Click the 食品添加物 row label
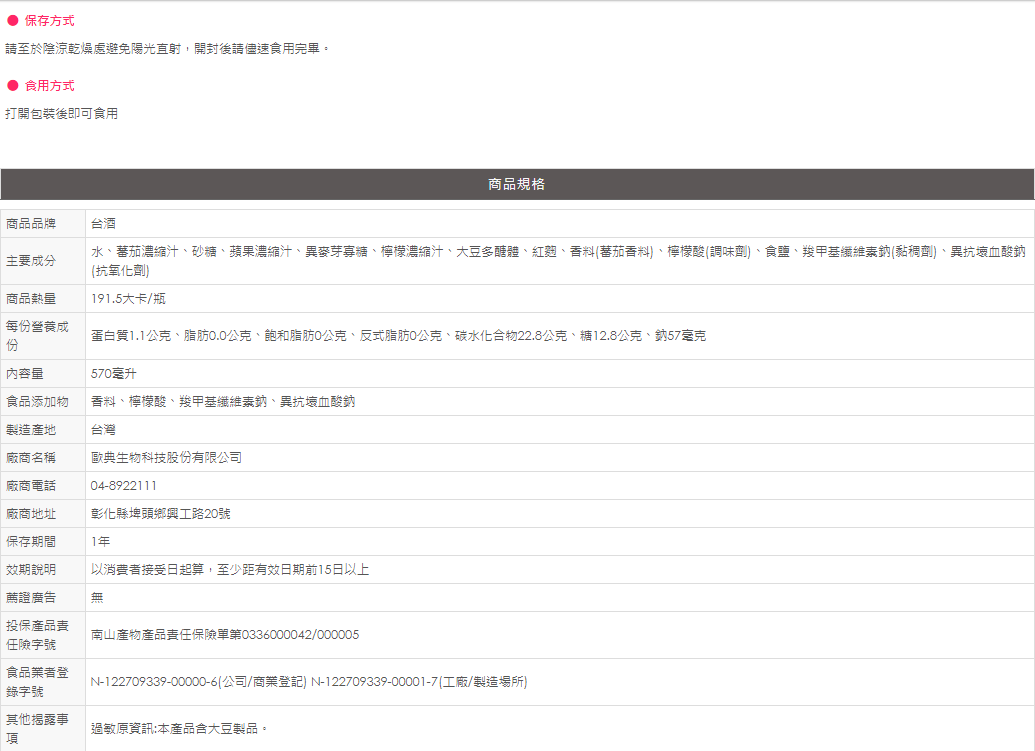Screen dimensions: 1035x751 point(37,401)
